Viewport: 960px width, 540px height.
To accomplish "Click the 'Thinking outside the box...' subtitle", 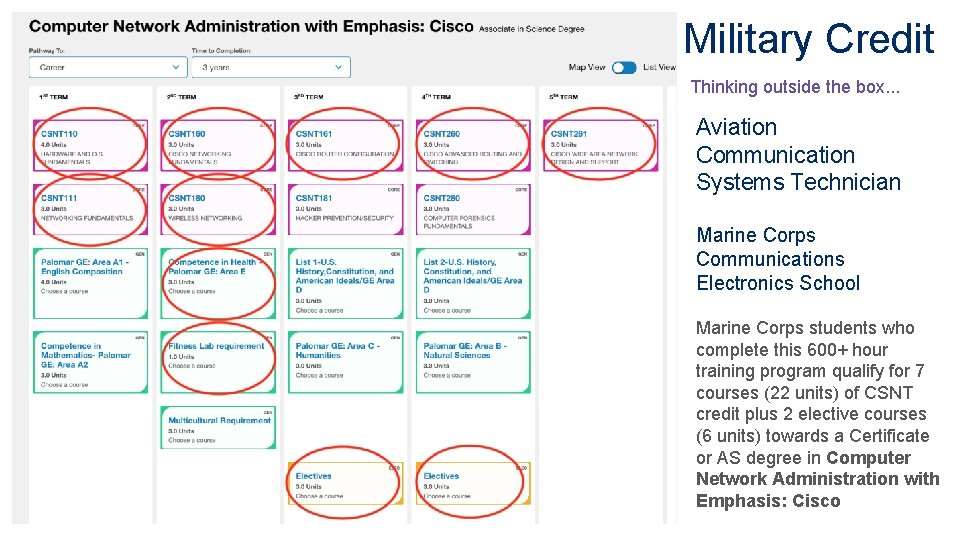I will click(x=795, y=87).
